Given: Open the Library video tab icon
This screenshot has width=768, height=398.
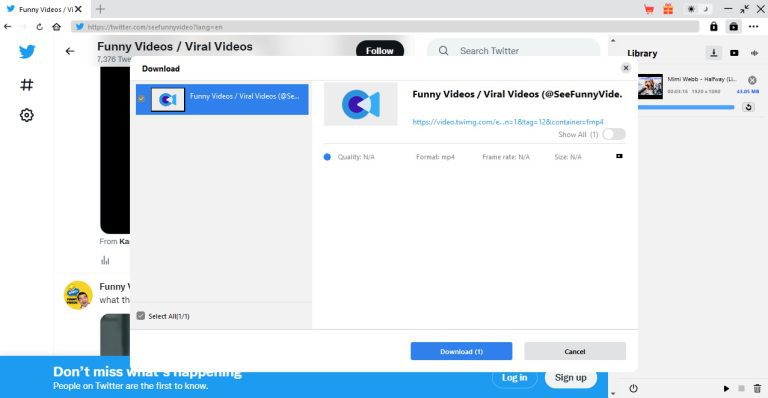Looking at the screenshot, I should coord(734,53).
